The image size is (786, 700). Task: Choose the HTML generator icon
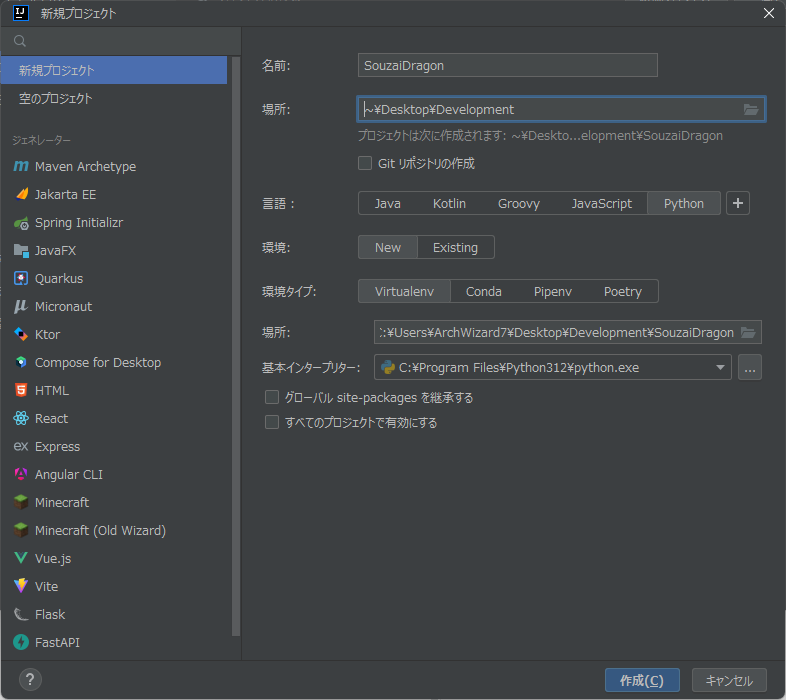pyautogui.click(x=21, y=390)
